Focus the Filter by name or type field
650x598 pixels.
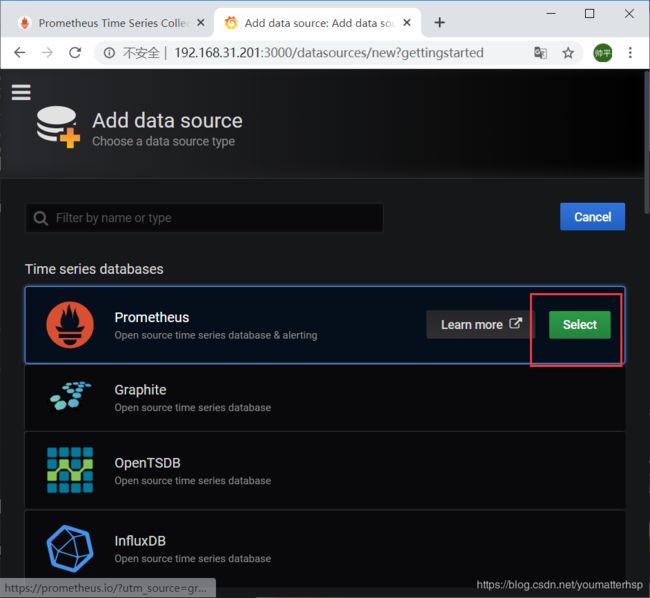click(204, 218)
